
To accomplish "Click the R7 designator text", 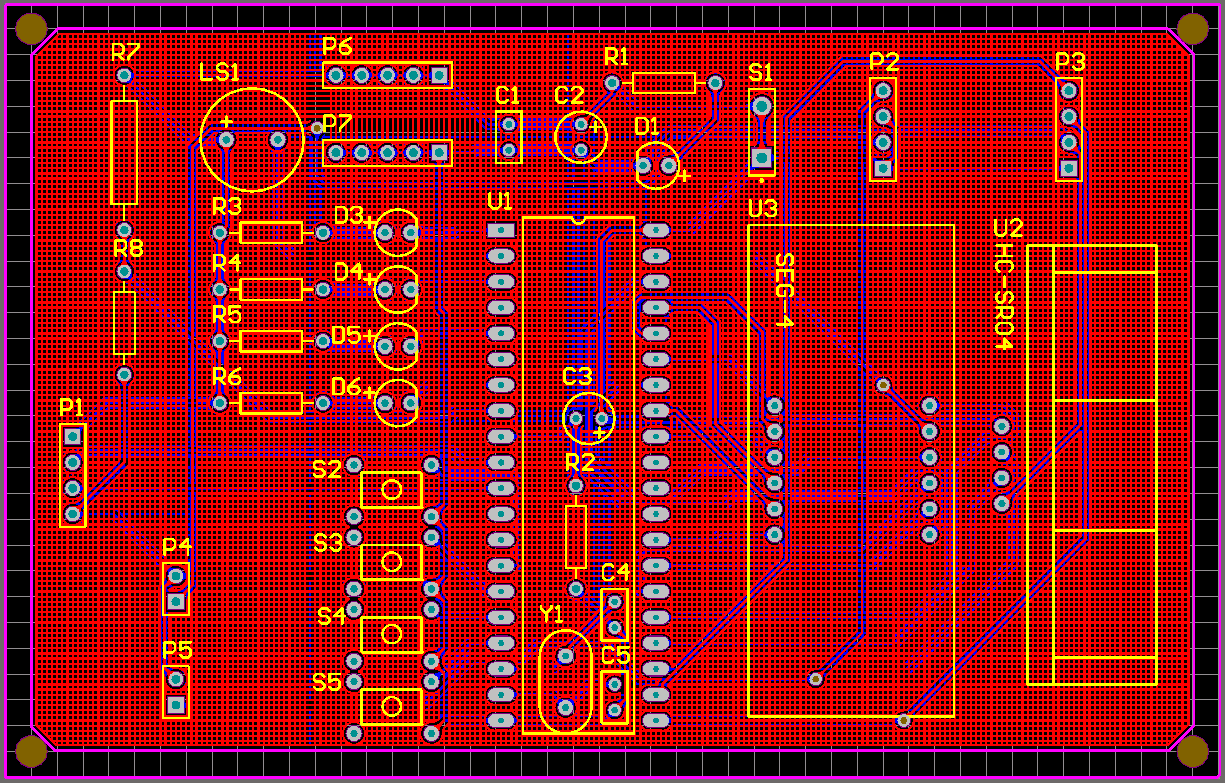I will pyautogui.click(x=125, y=51).
